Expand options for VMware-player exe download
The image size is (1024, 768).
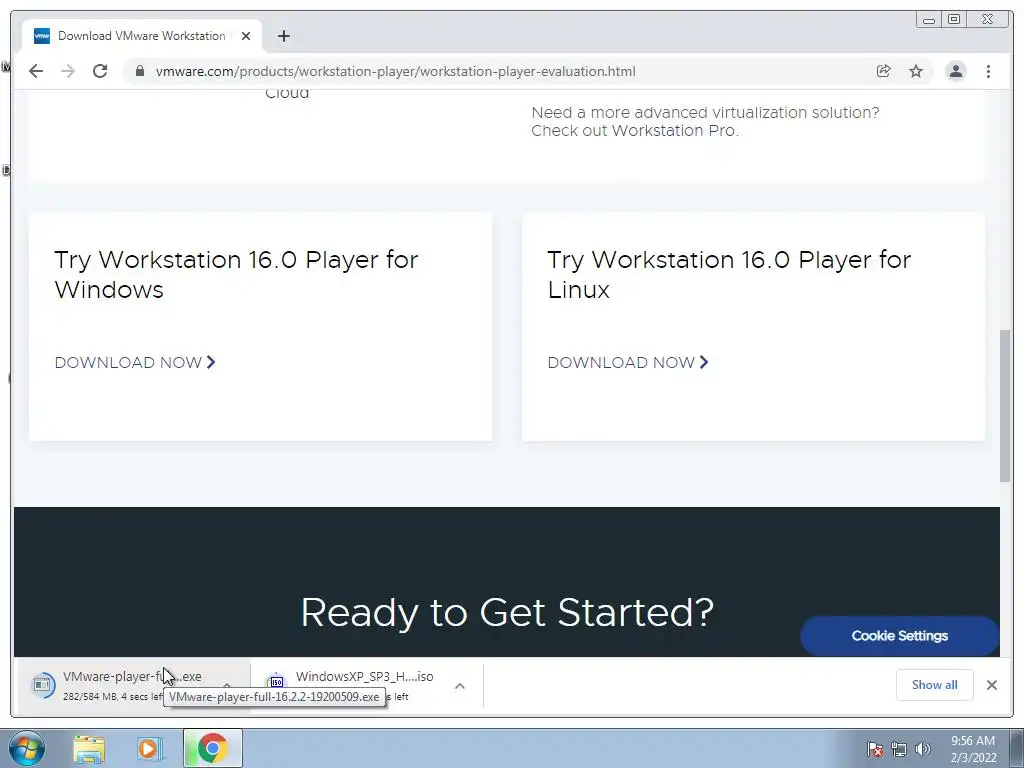(x=227, y=685)
